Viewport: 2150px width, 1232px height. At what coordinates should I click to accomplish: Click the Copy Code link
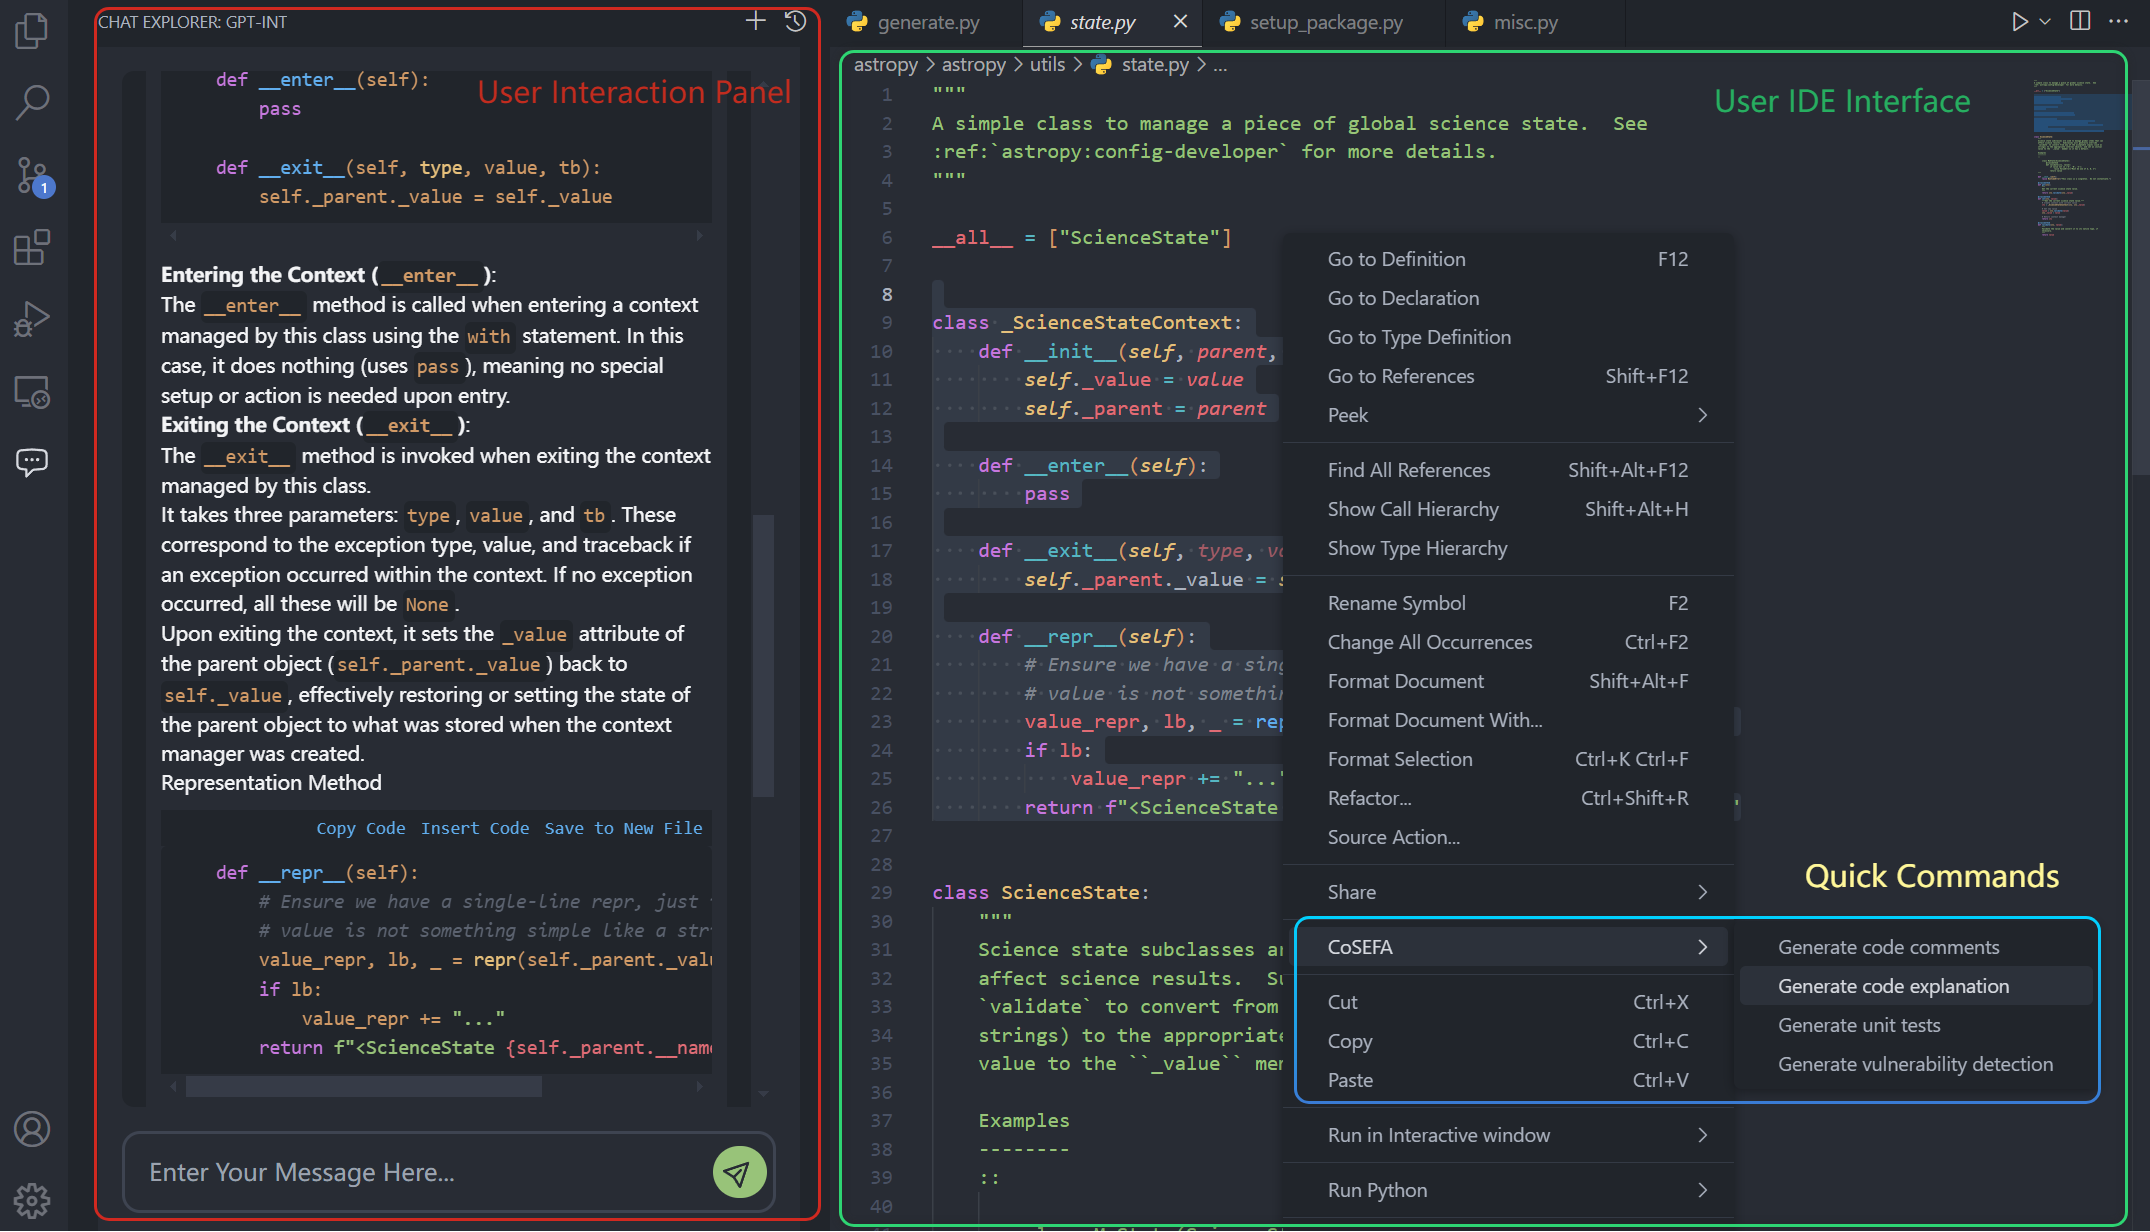point(360,828)
